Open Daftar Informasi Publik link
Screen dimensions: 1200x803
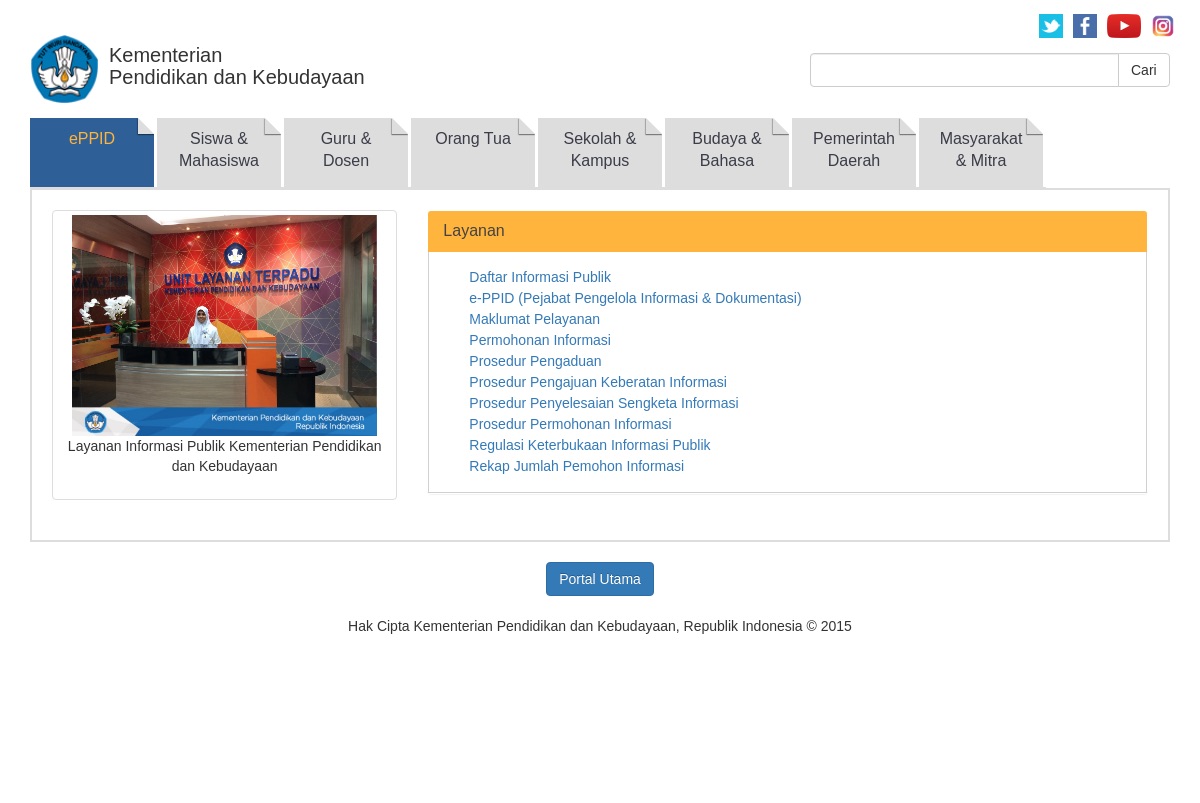pos(540,277)
